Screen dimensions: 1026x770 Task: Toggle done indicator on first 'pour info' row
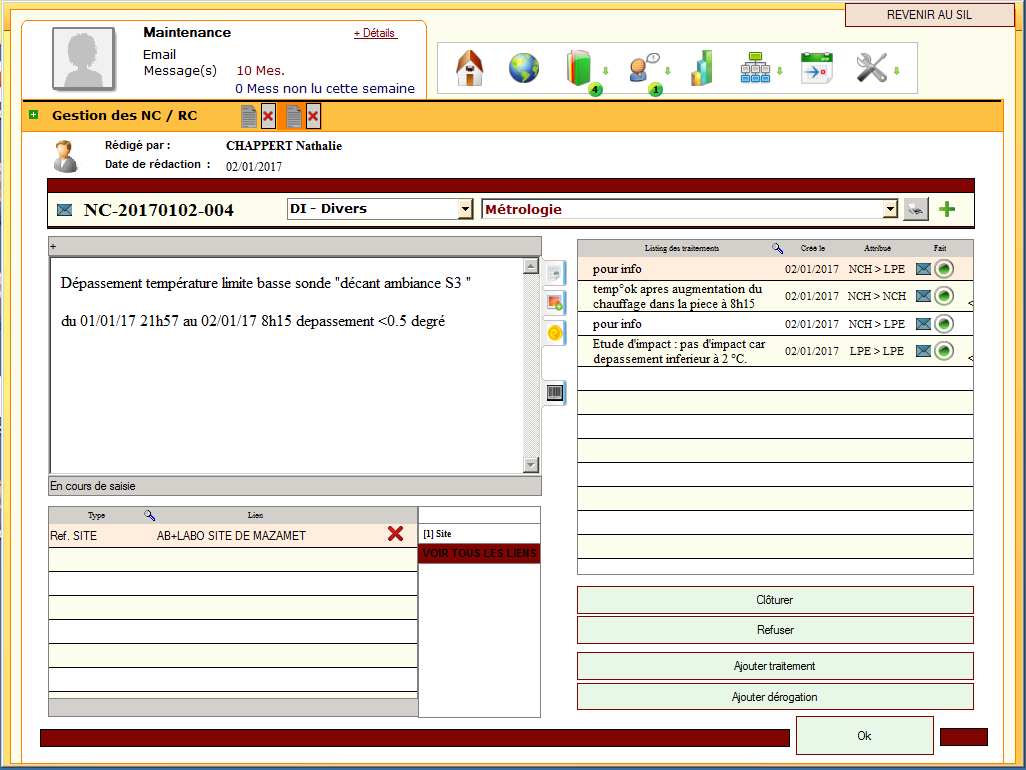coord(943,269)
